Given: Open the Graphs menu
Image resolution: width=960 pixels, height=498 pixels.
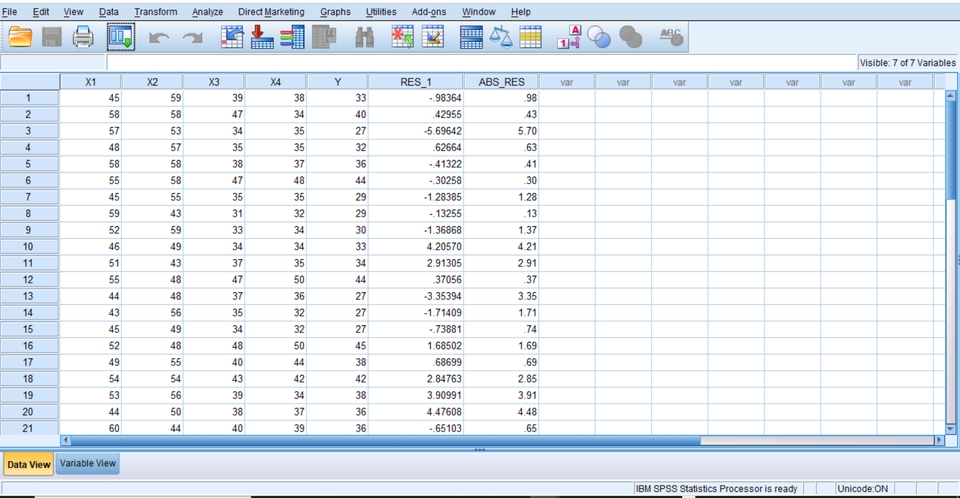Looking at the screenshot, I should (x=336, y=12).
